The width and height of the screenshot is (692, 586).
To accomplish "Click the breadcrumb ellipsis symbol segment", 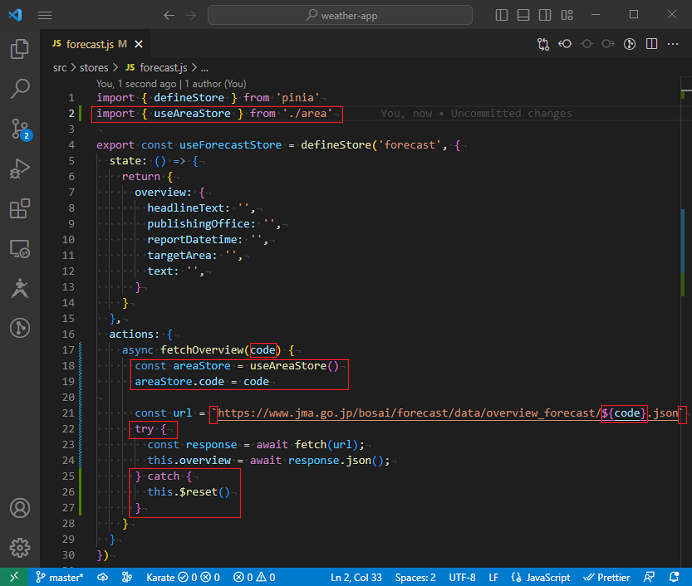I will (204, 68).
